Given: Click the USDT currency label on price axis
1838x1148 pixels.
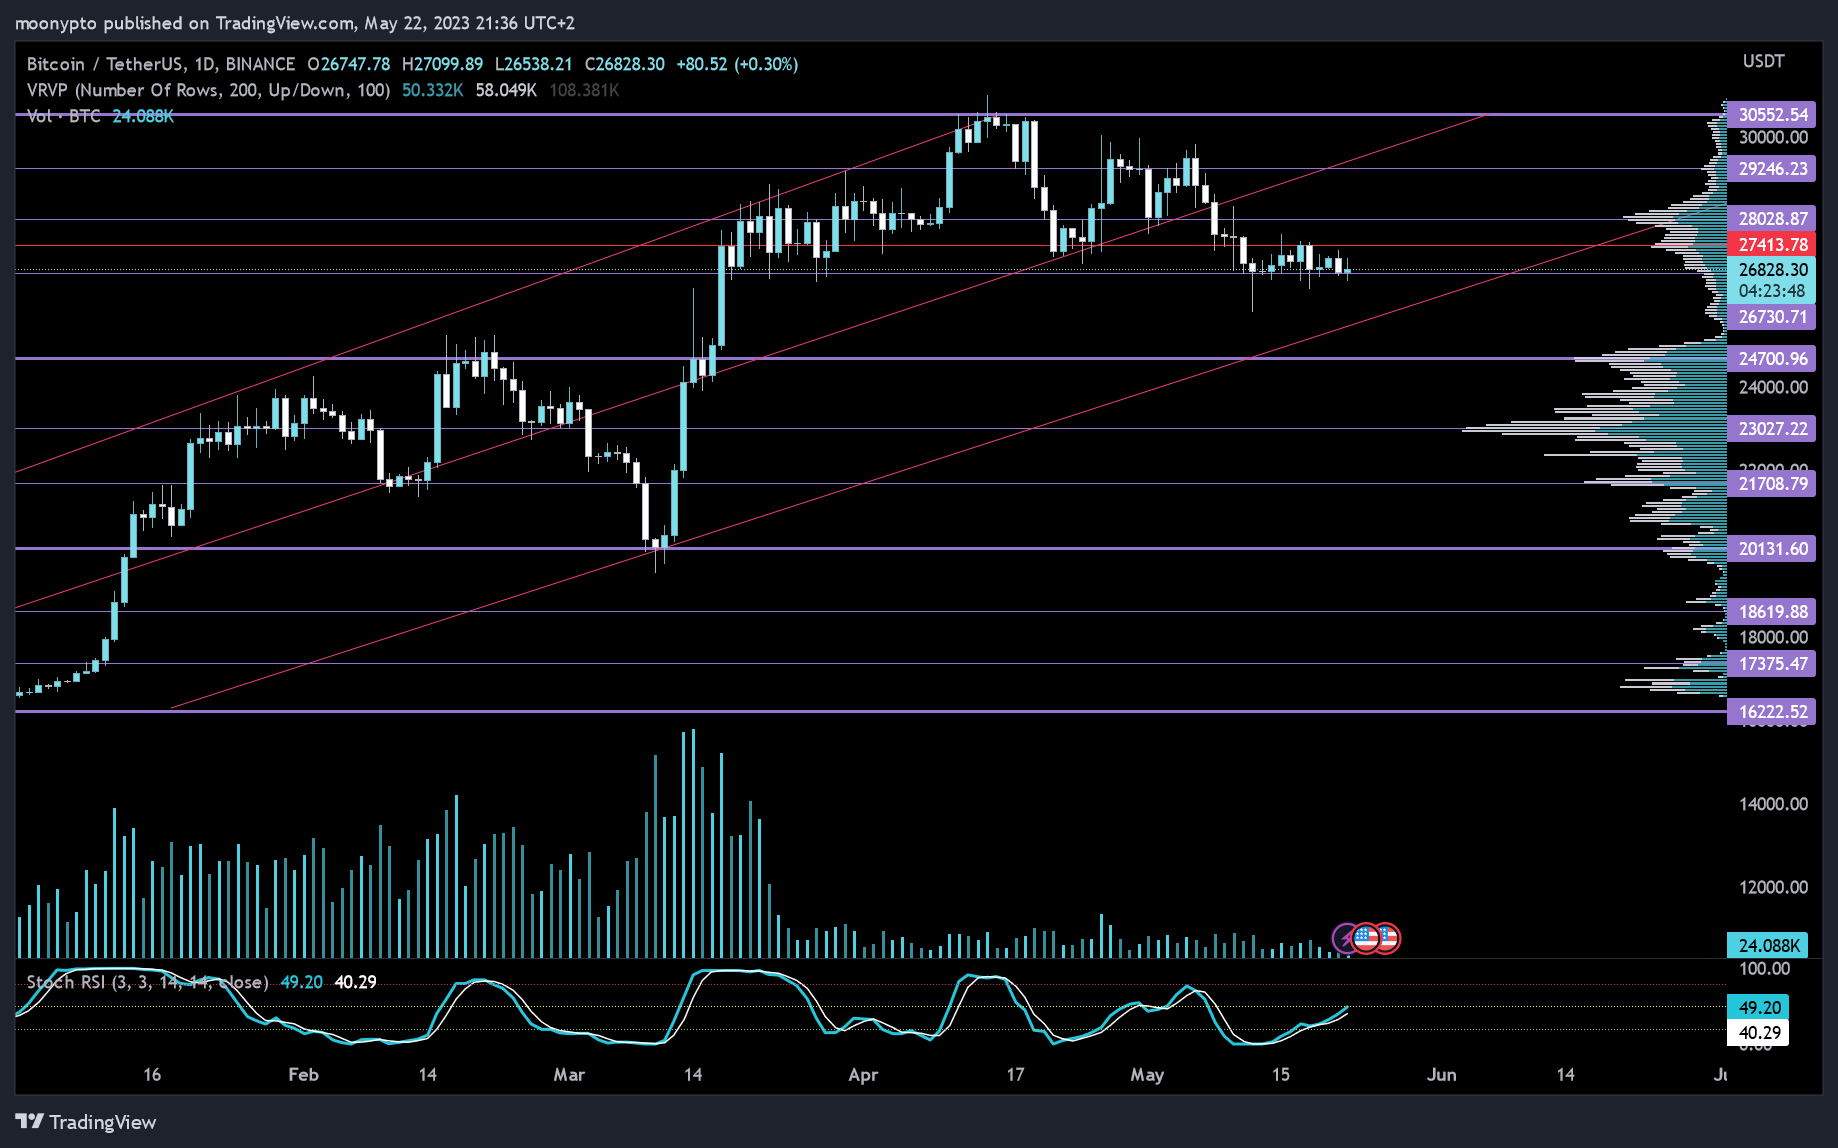Looking at the screenshot, I should (1763, 61).
